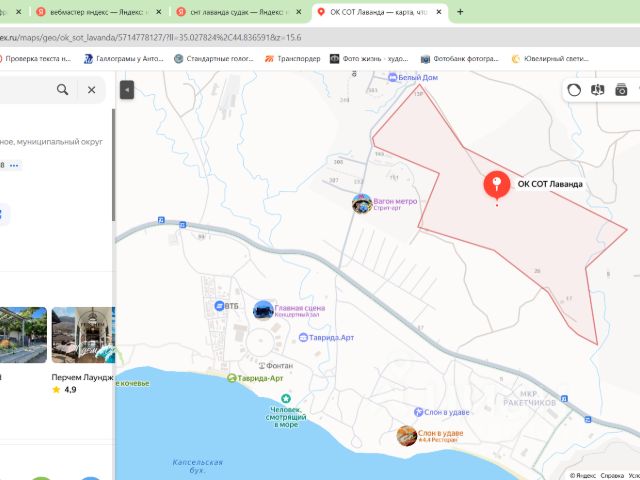Screen dimensions: 640x480
Task: Open the Стандартные голог... bookmark
Action: [x=213, y=59]
